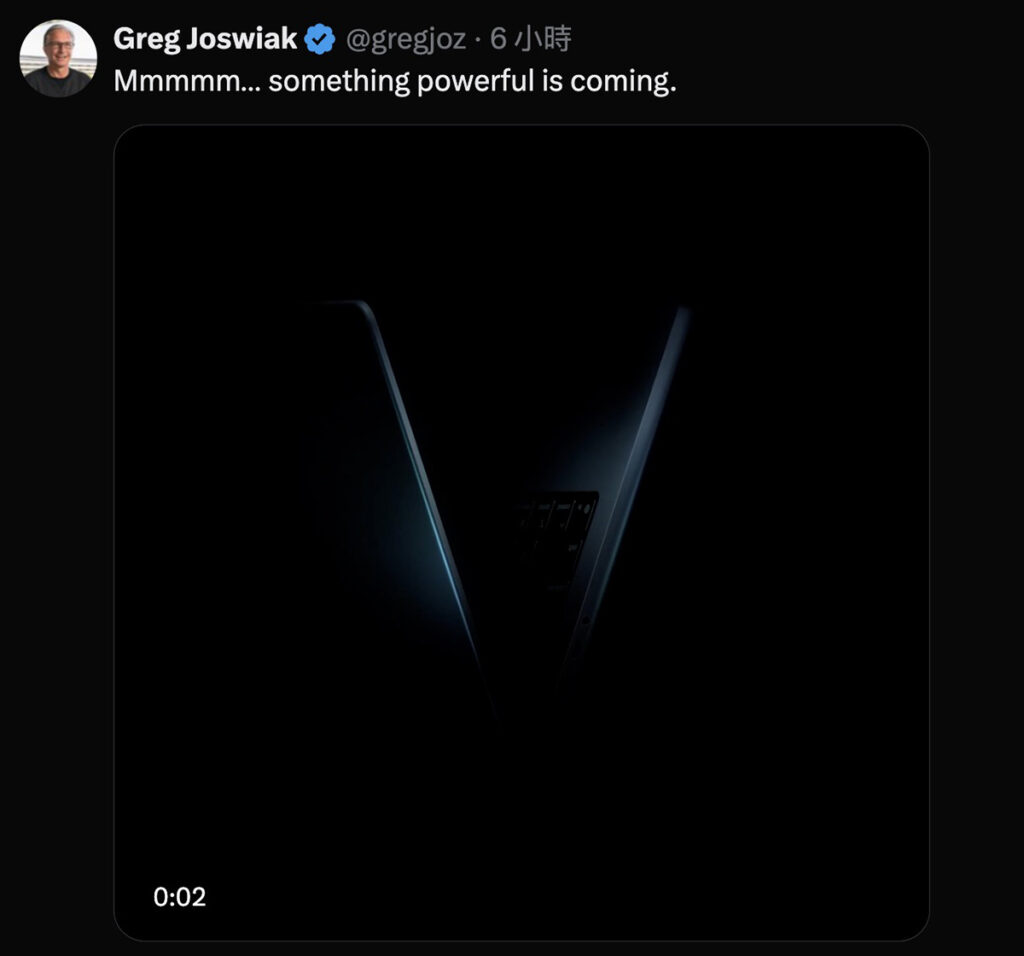Click the blue verified checkmark badge
The width and height of the screenshot is (1024, 956).
pyautogui.click(x=319, y=40)
